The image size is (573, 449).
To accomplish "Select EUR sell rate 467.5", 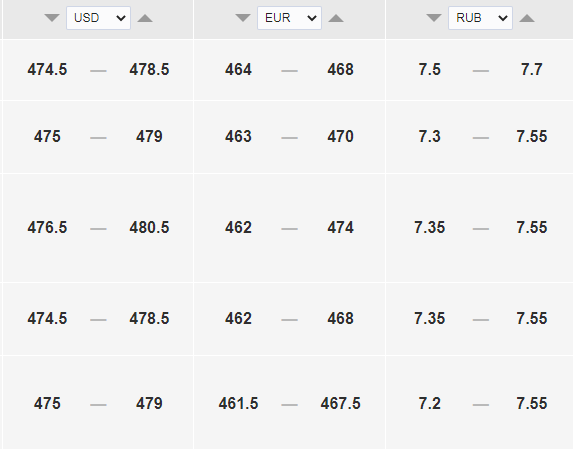I will pyautogui.click(x=340, y=404).
